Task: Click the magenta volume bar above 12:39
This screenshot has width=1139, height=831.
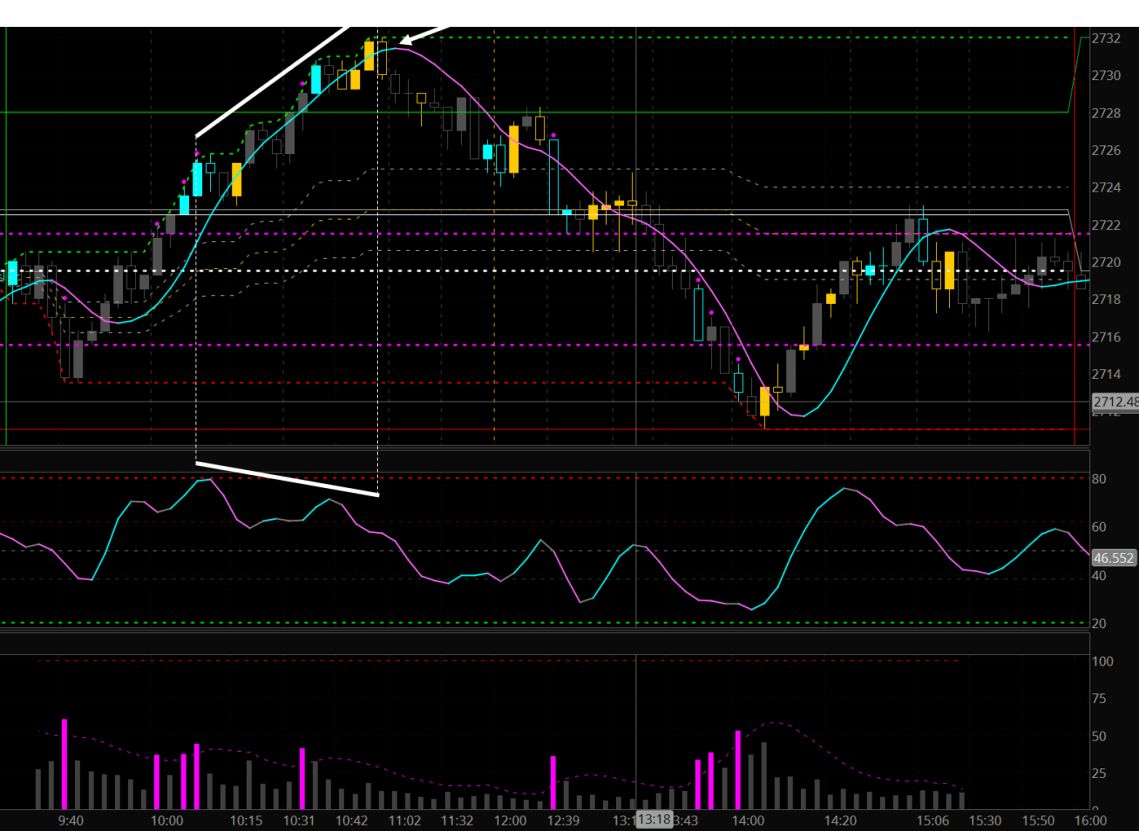Action: coord(553,782)
